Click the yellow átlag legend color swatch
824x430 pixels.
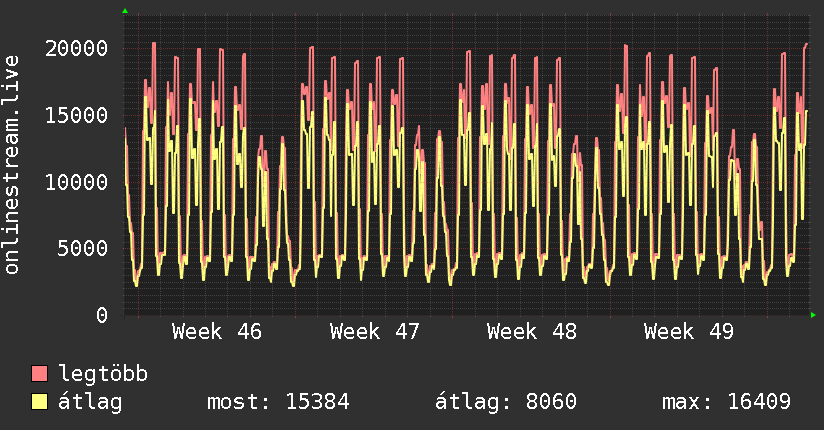[40, 402]
